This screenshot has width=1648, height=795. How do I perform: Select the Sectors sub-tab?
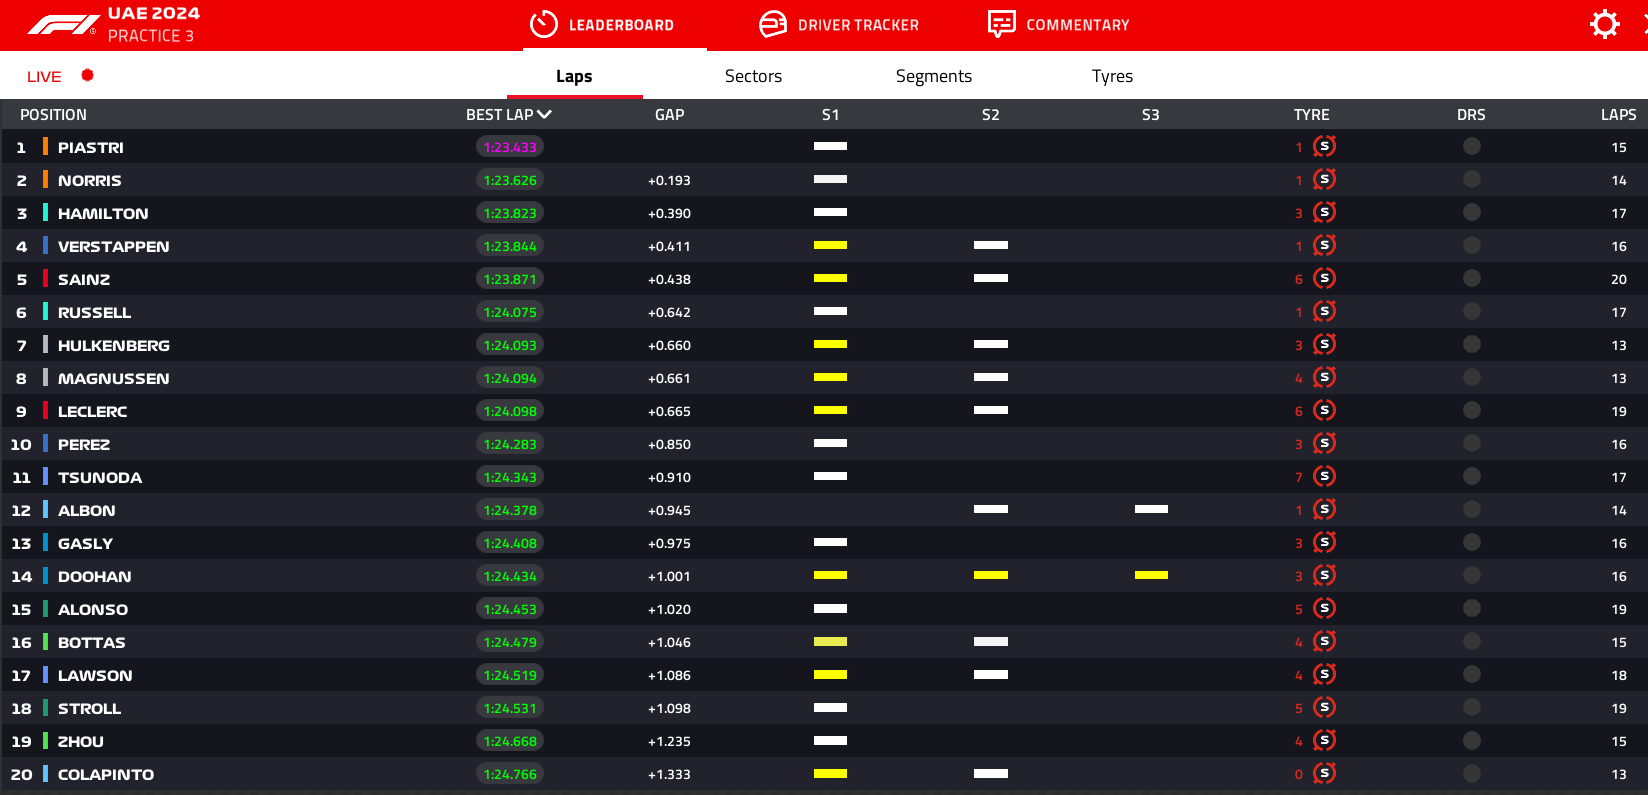point(753,76)
